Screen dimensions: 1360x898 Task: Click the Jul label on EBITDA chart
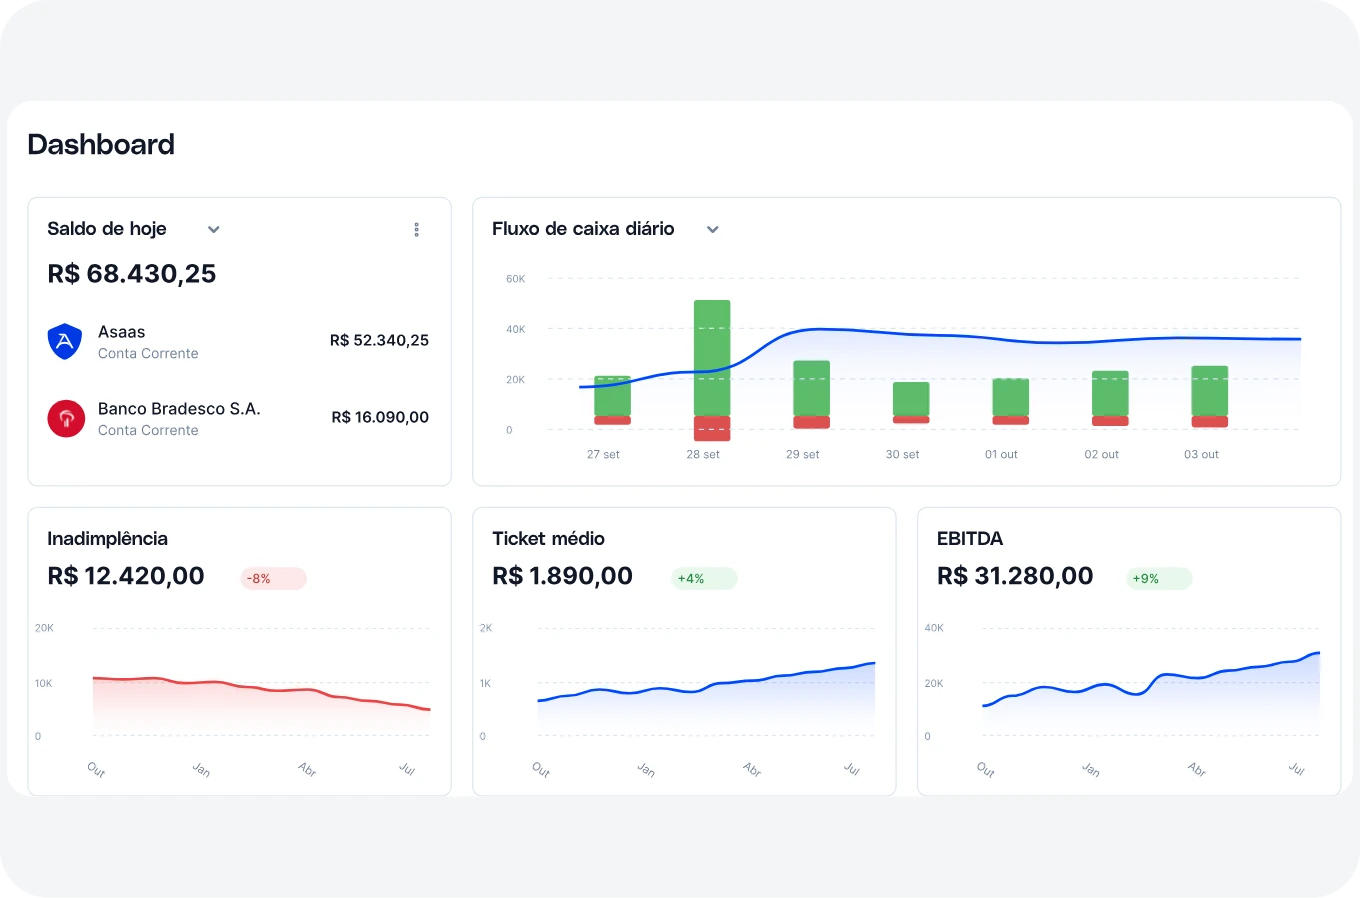[1296, 769]
